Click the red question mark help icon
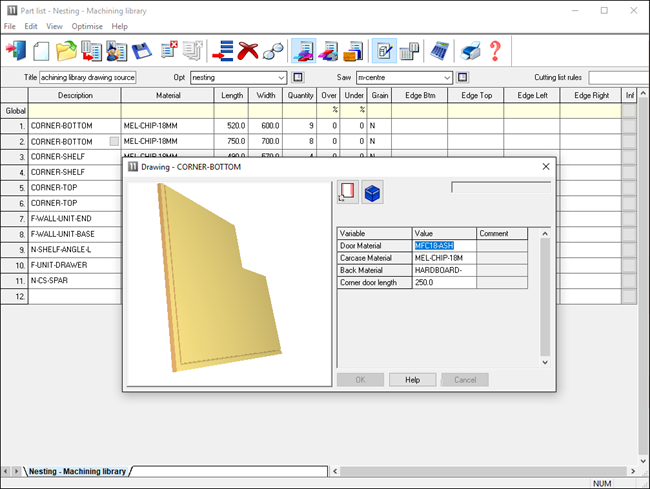 pos(494,50)
